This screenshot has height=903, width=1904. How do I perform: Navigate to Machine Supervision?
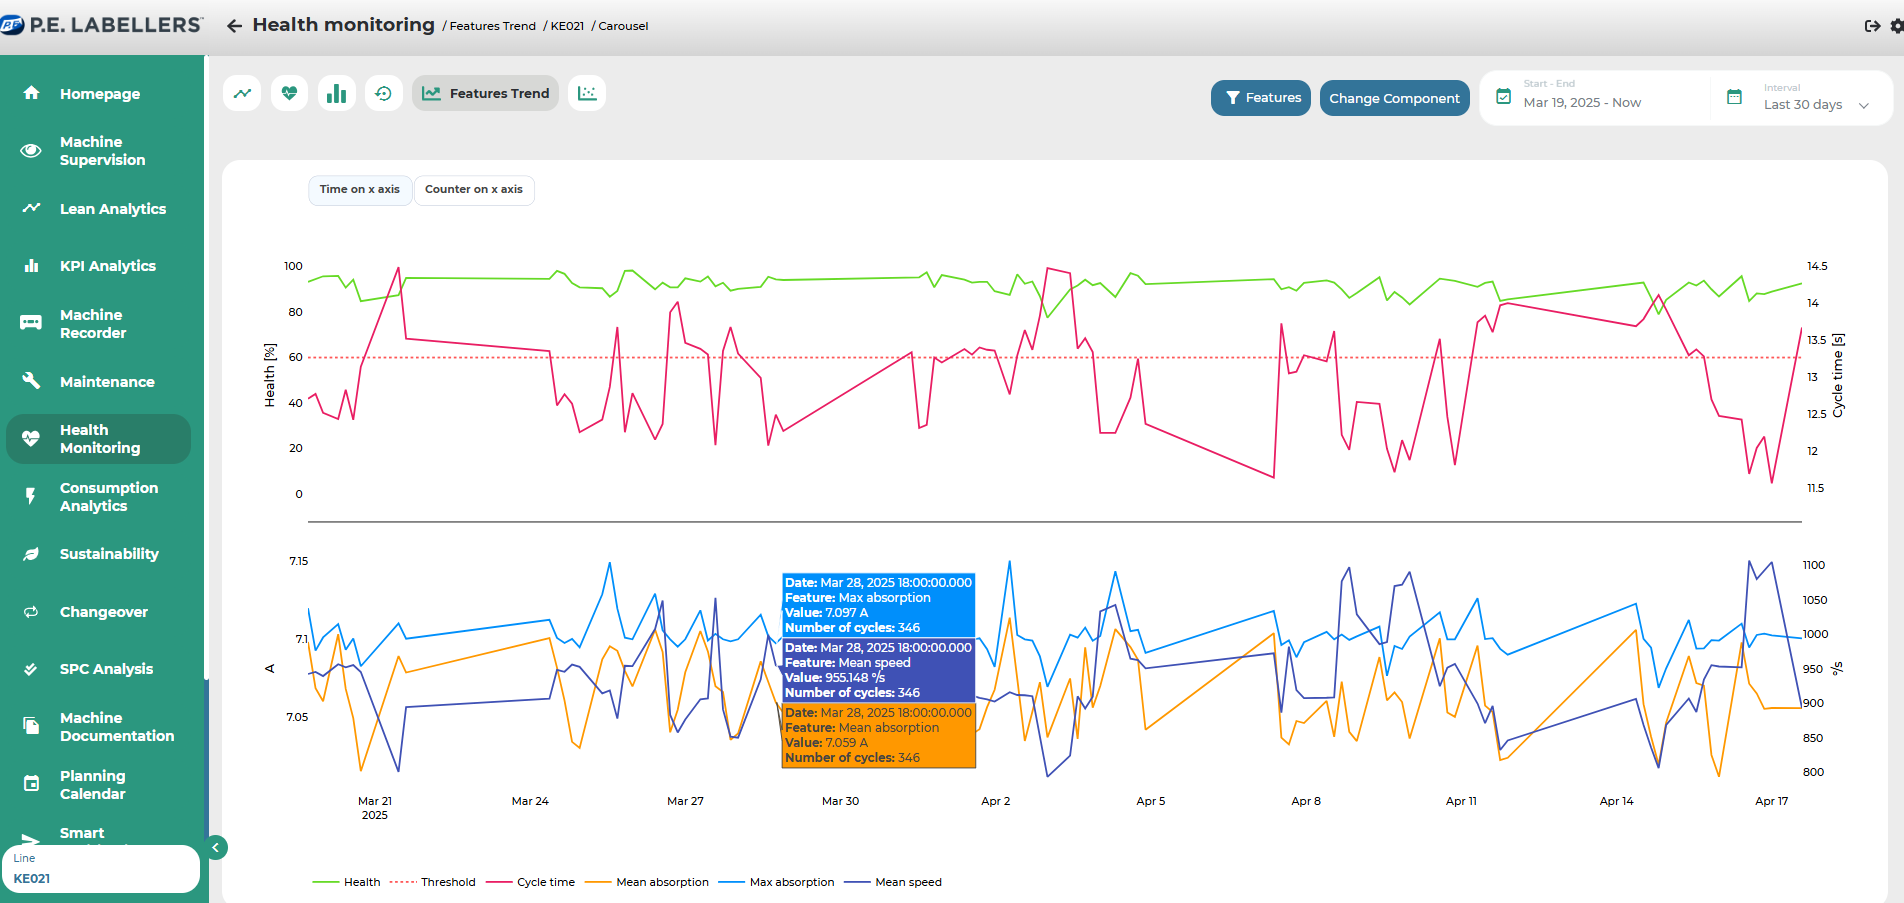pos(102,151)
